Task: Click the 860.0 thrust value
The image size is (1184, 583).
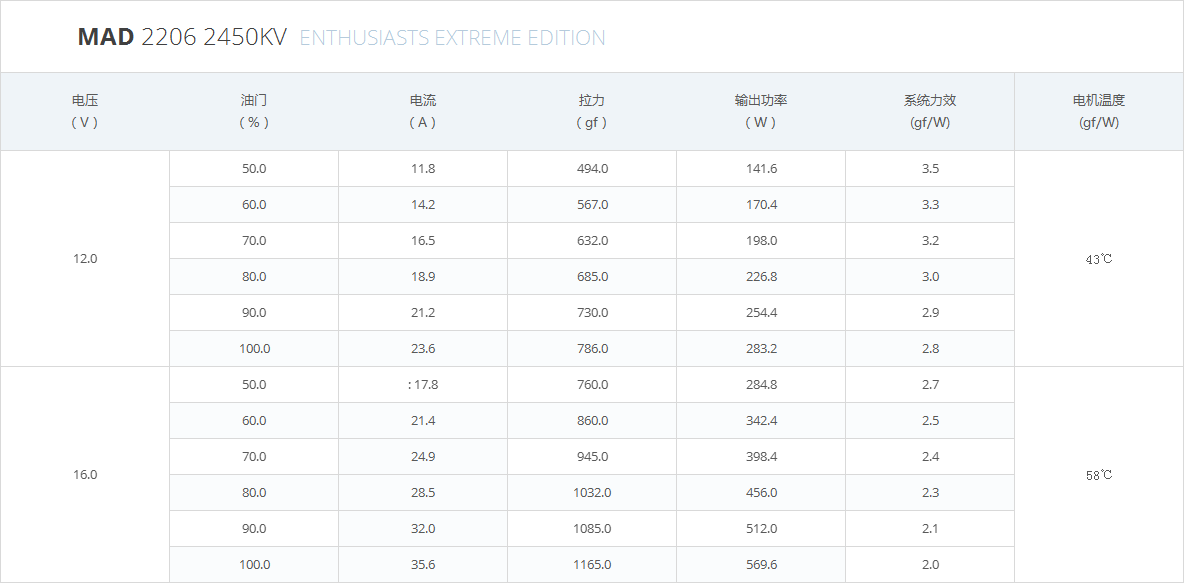Action: point(592,421)
